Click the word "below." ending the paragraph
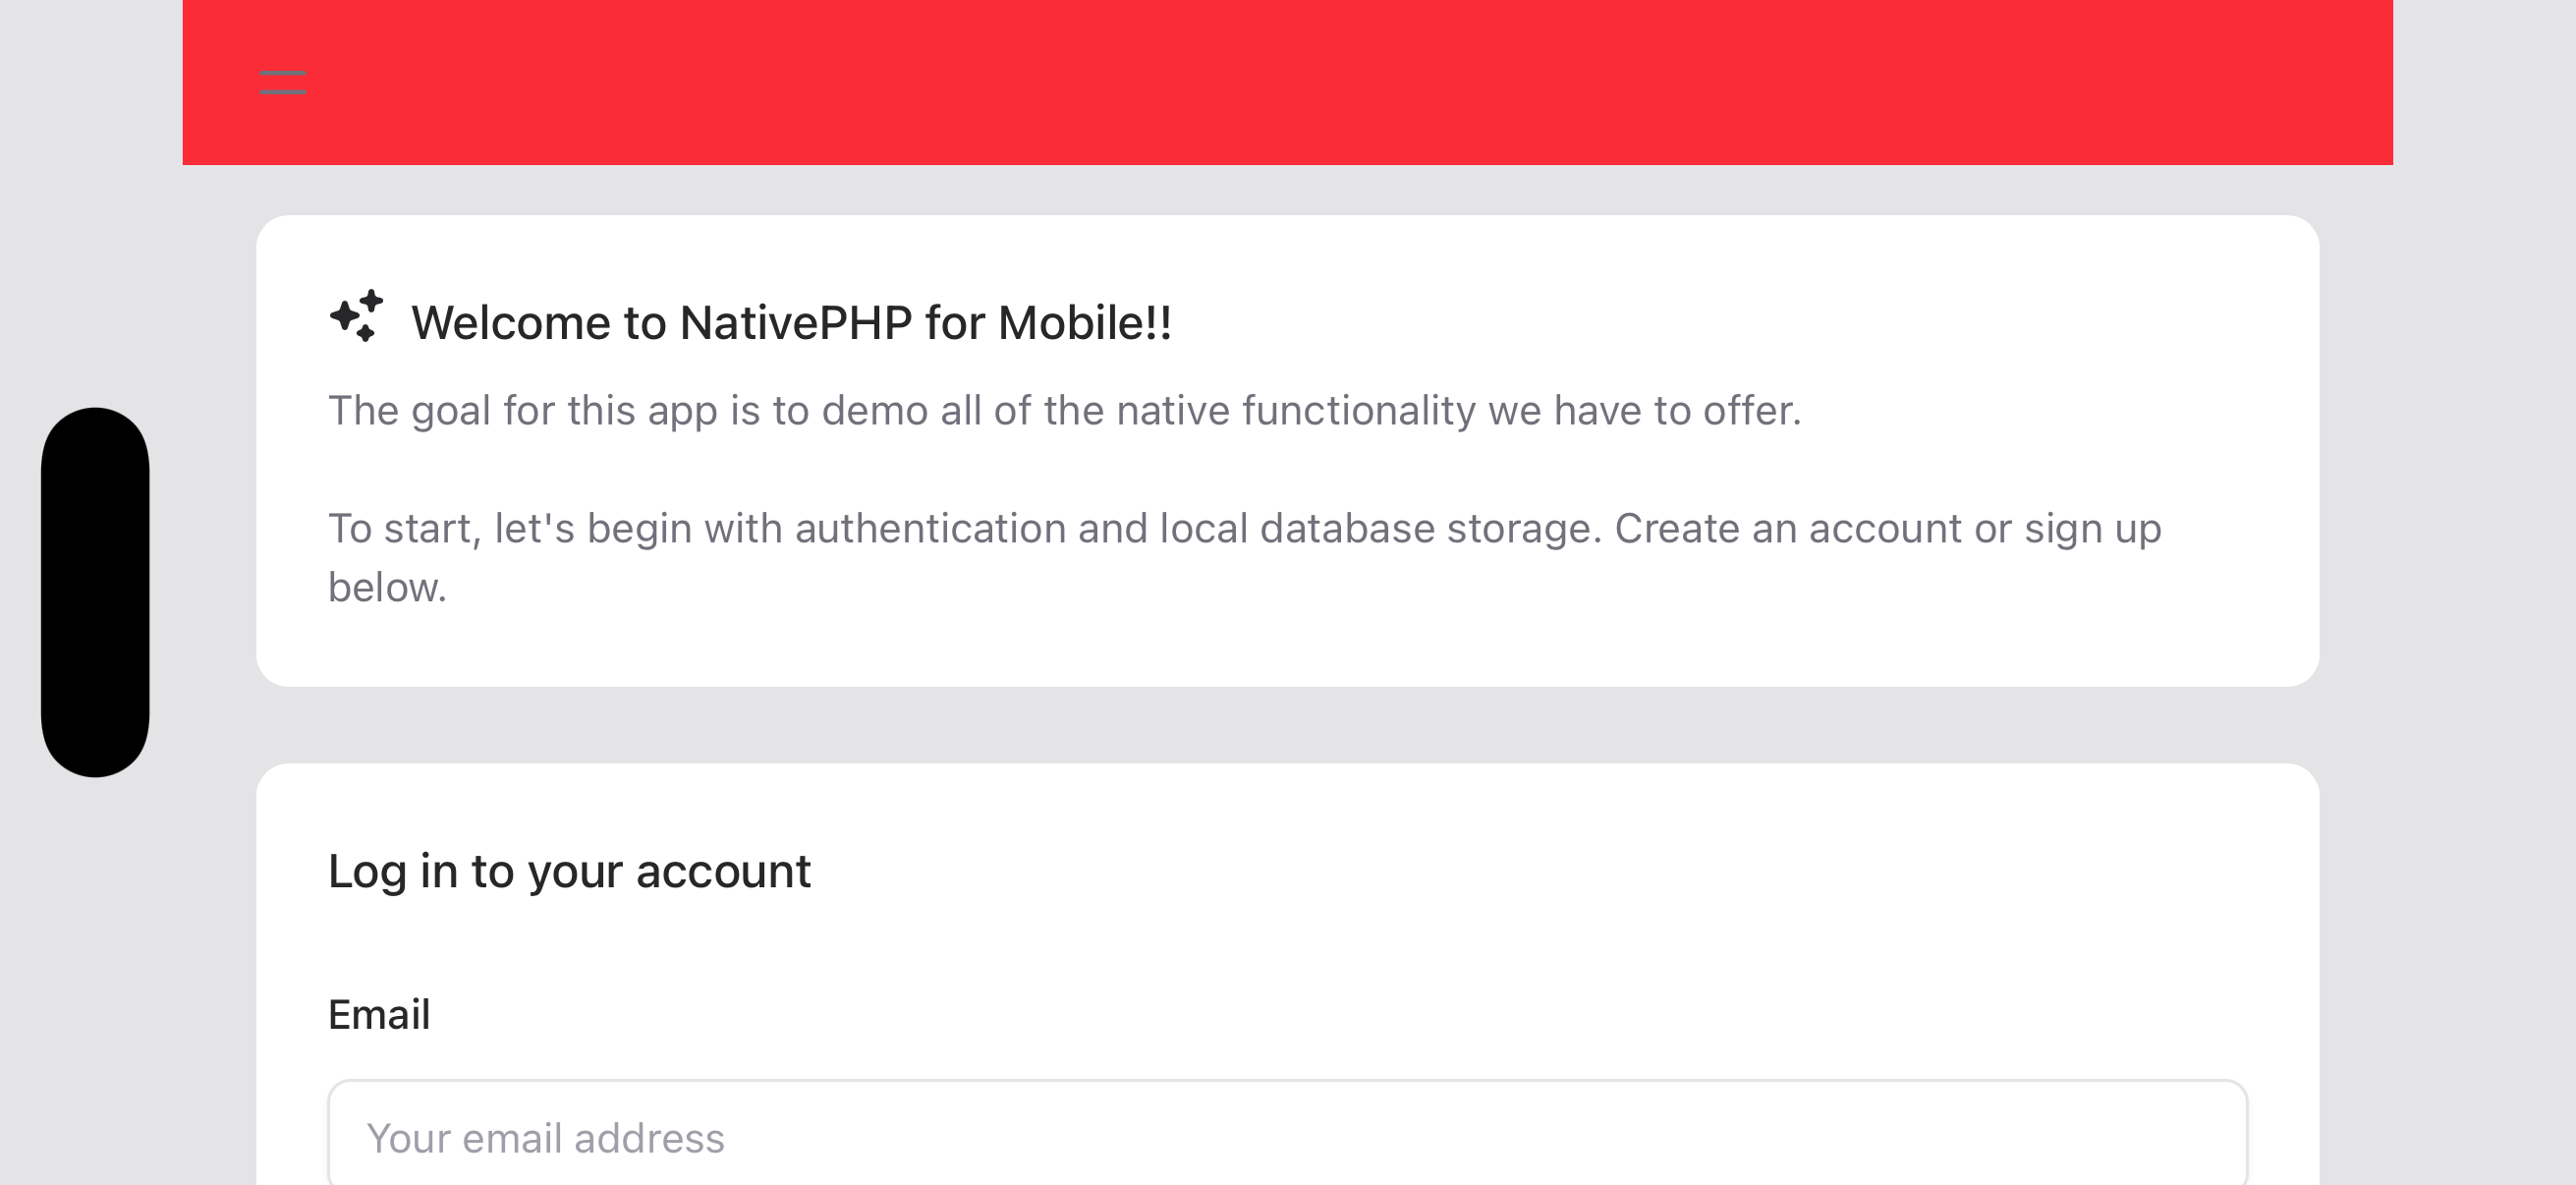This screenshot has width=2576, height=1185. [387, 587]
